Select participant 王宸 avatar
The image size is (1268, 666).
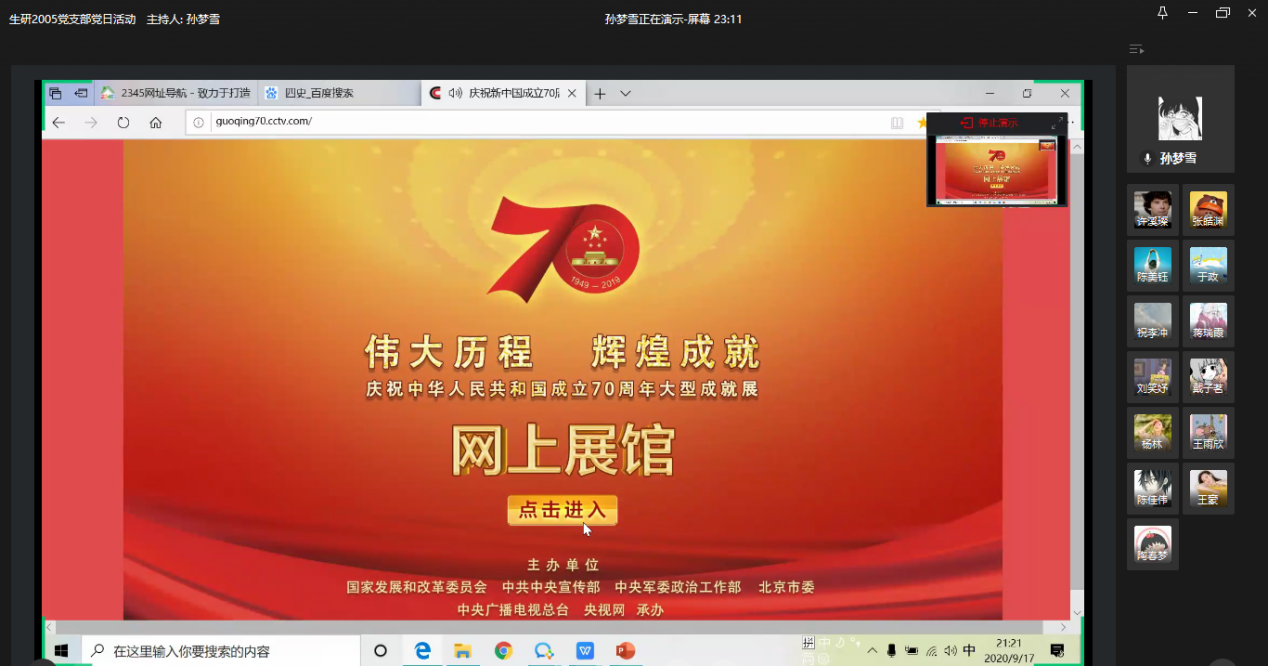(x=1208, y=488)
